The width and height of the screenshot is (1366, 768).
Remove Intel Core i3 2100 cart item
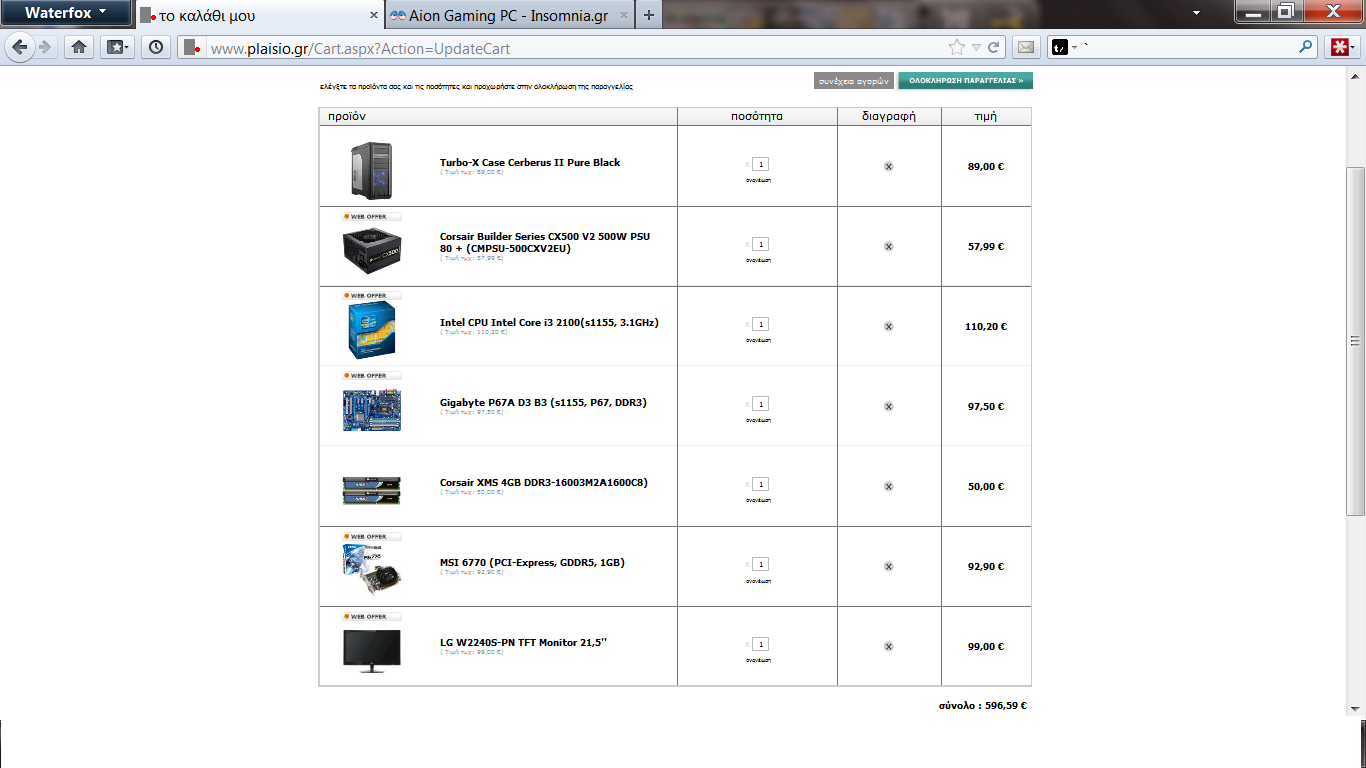click(x=888, y=326)
